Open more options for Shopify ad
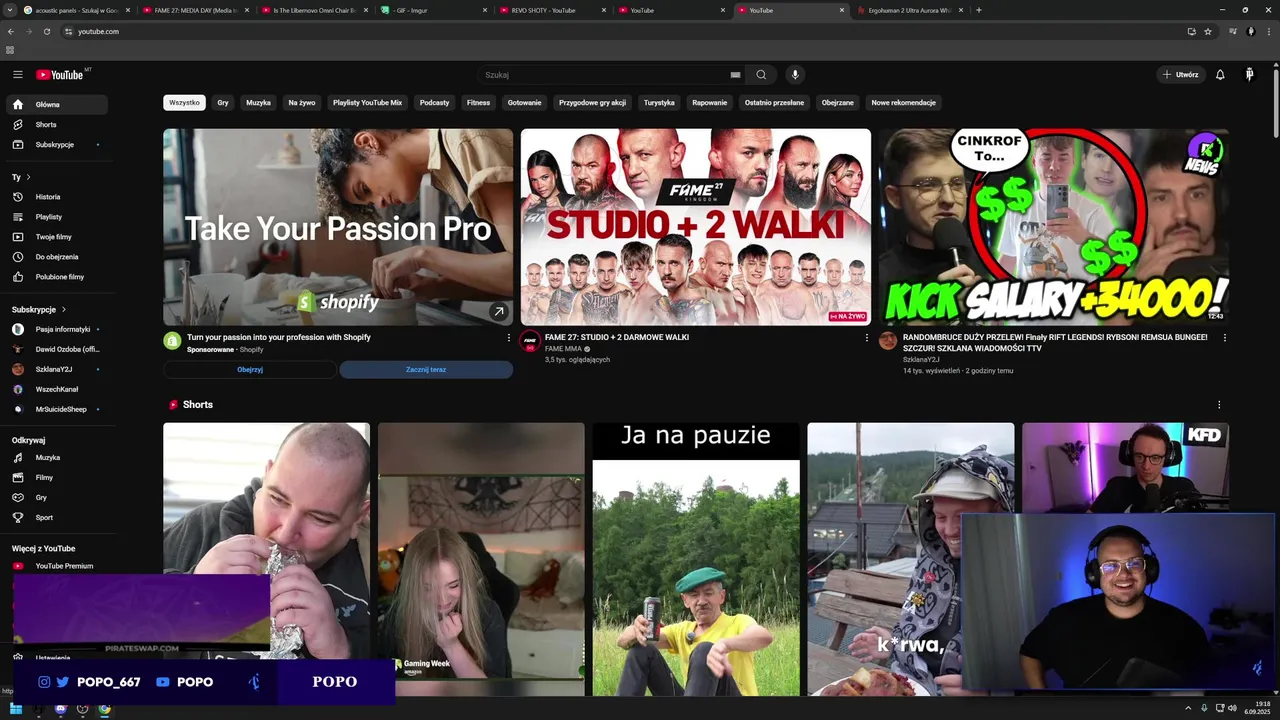This screenshot has width=1280, height=720. pyautogui.click(x=509, y=338)
